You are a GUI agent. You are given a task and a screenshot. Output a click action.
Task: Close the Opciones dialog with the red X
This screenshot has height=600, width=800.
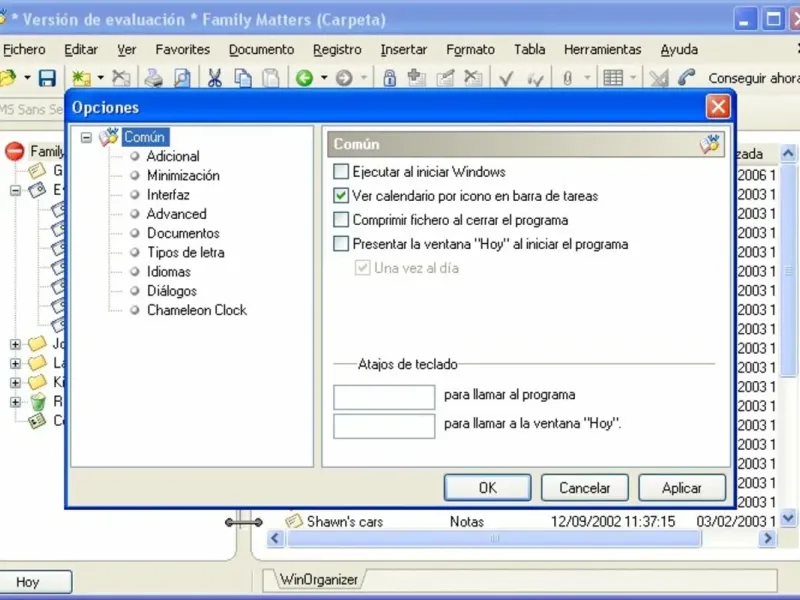pyautogui.click(x=718, y=107)
